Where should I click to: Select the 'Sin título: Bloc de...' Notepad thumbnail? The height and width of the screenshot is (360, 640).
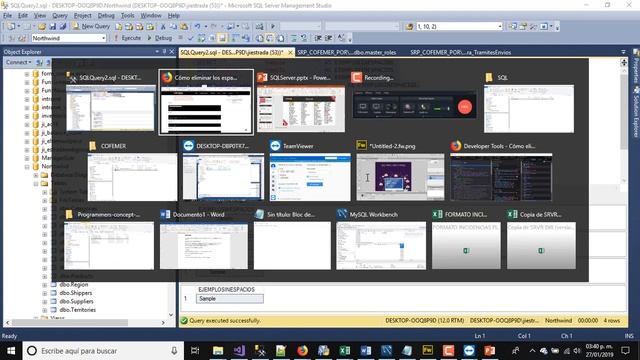click(x=292, y=239)
